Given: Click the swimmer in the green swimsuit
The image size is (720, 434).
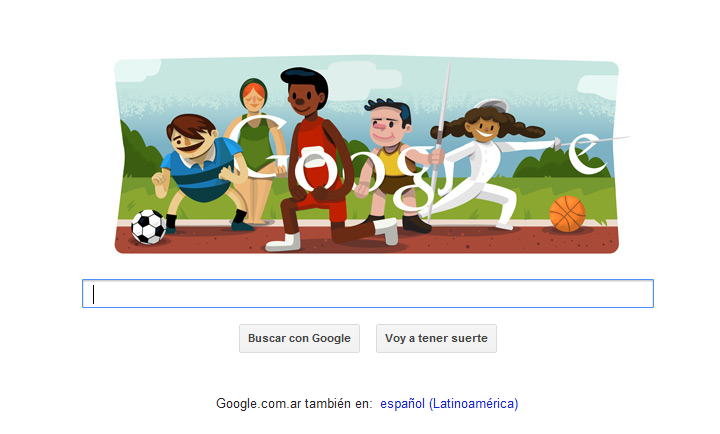Looking at the screenshot, I should pos(254,147).
